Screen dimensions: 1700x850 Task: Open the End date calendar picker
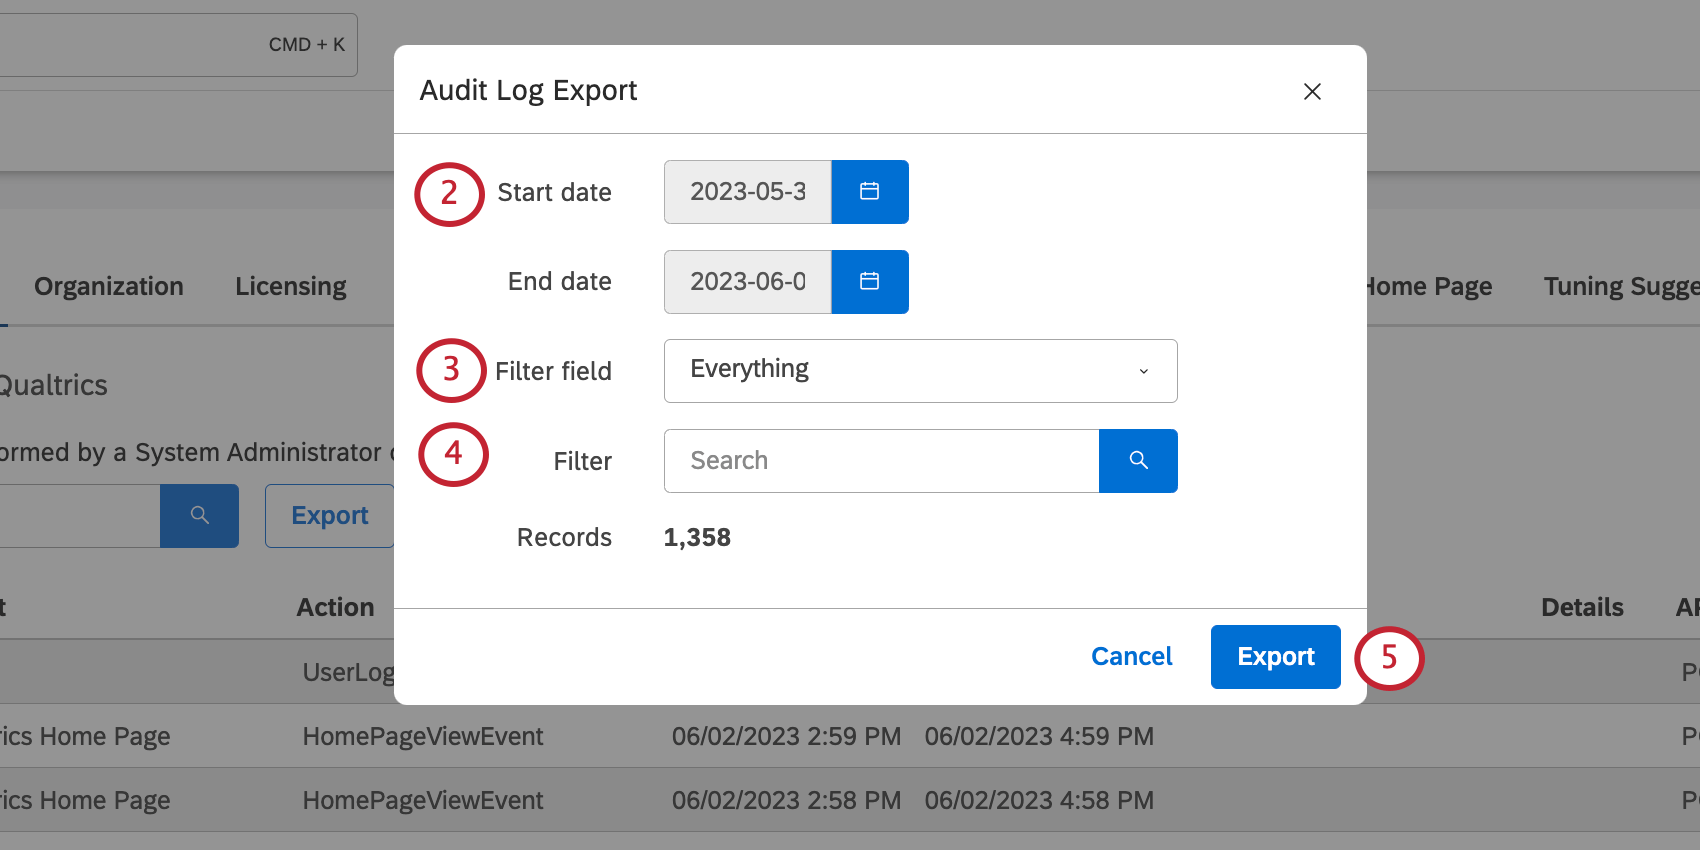(x=869, y=282)
